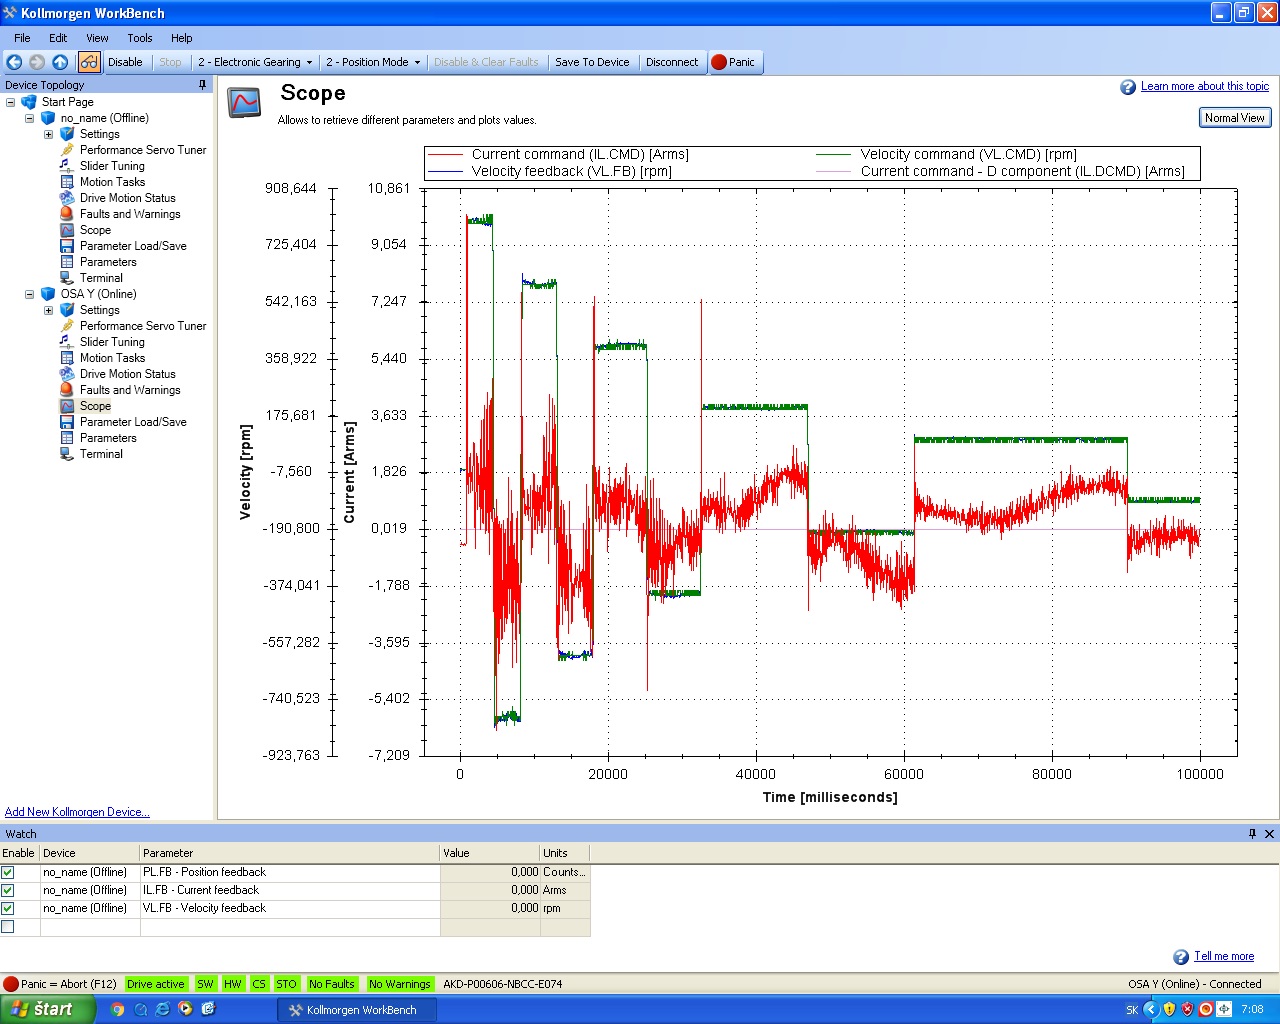
Task: Expand Settings under OSA Y (Online)
Action: (48, 310)
